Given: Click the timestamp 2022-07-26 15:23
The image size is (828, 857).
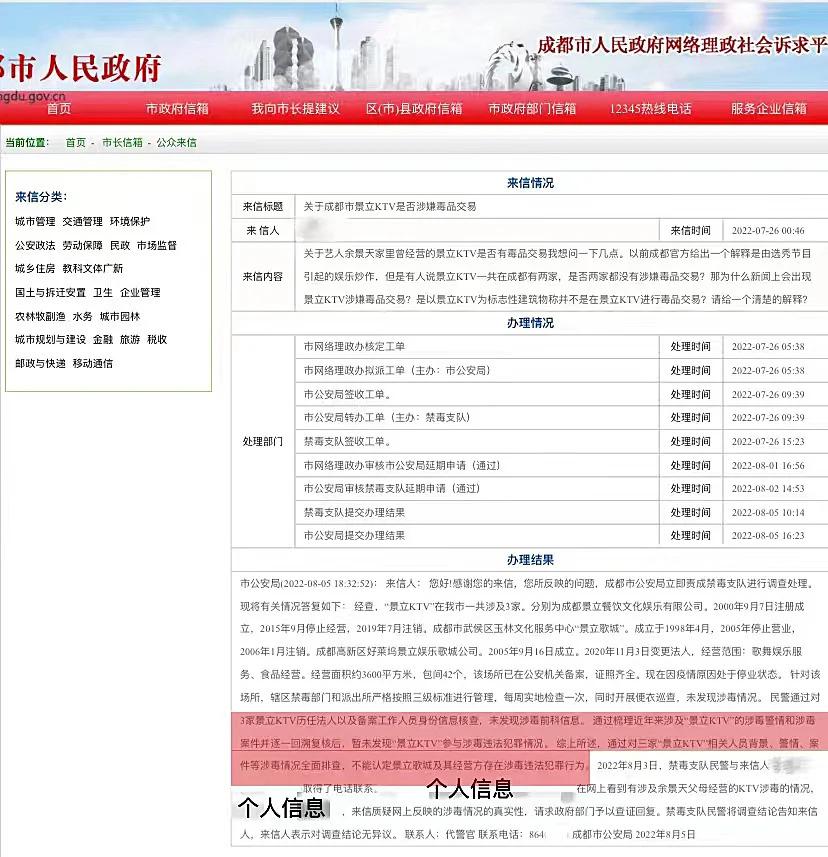Looking at the screenshot, I should (x=768, y=442).
